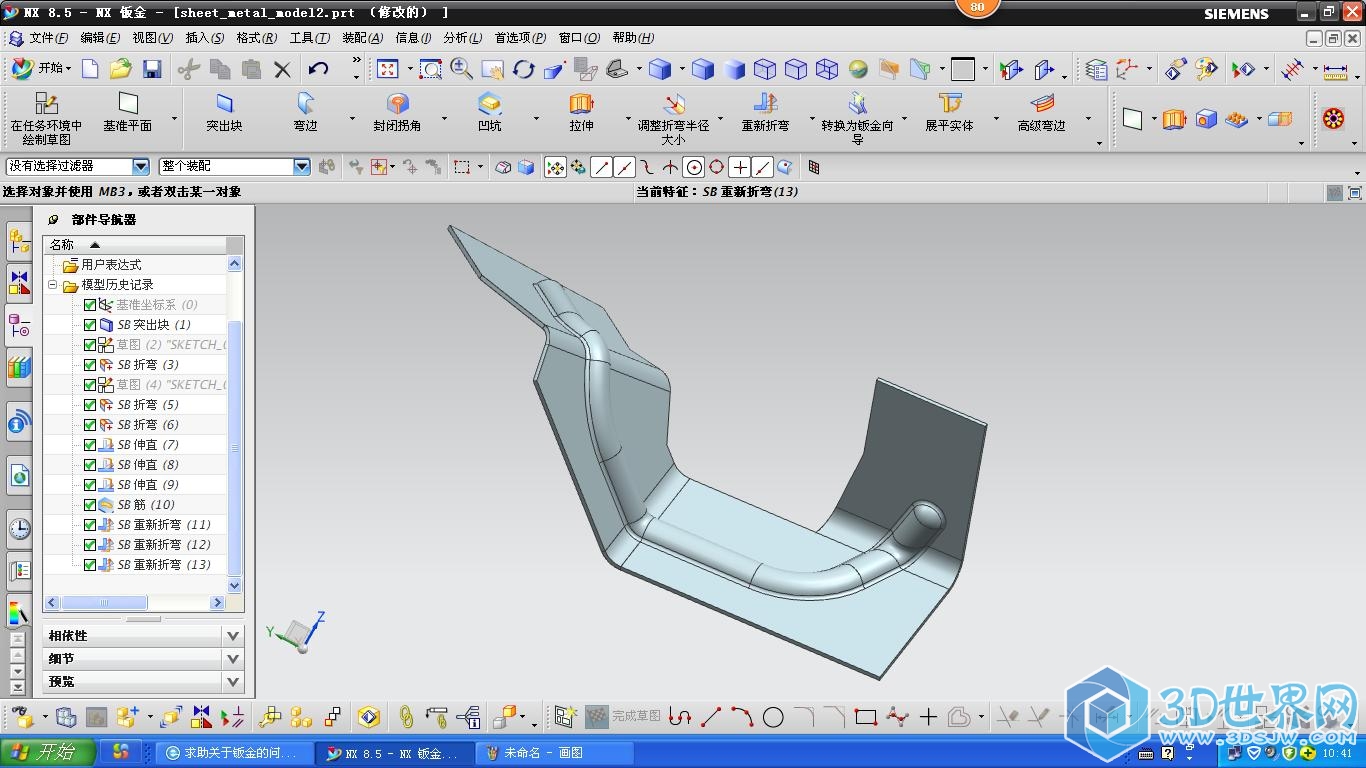1366x768 pixels.
Task: Create a 基准平面 datum plane
Action: 128,112
